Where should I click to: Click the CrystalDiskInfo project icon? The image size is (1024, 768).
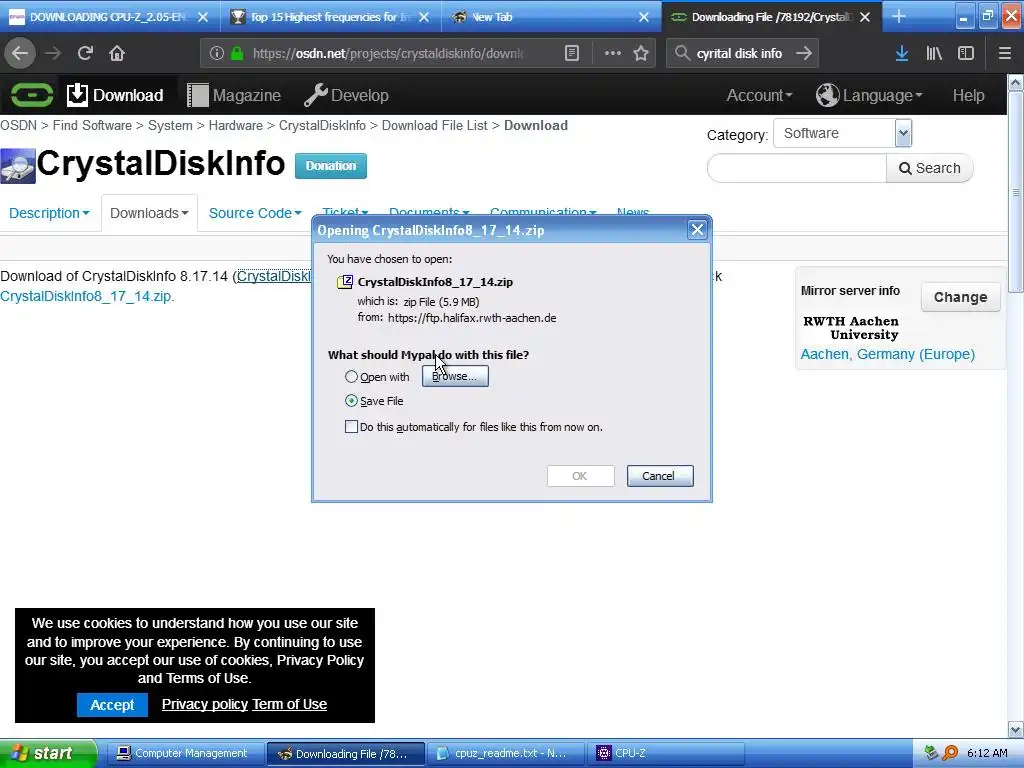[x=18, y=166]
